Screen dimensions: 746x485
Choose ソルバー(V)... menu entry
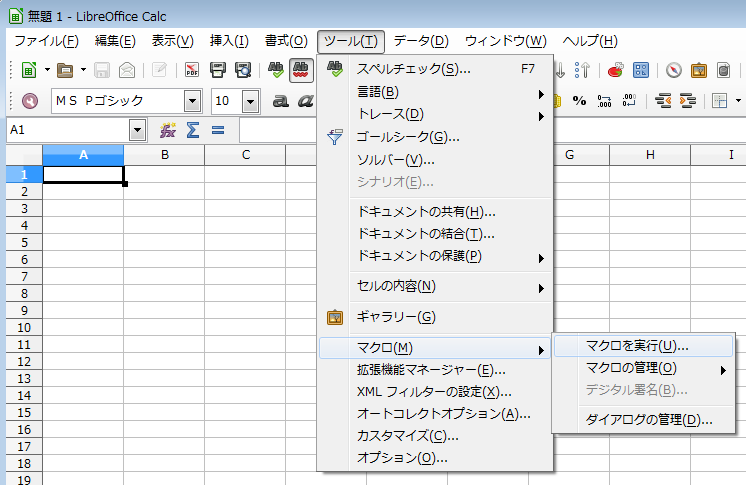pyautogui.click(x=435, y=160)
